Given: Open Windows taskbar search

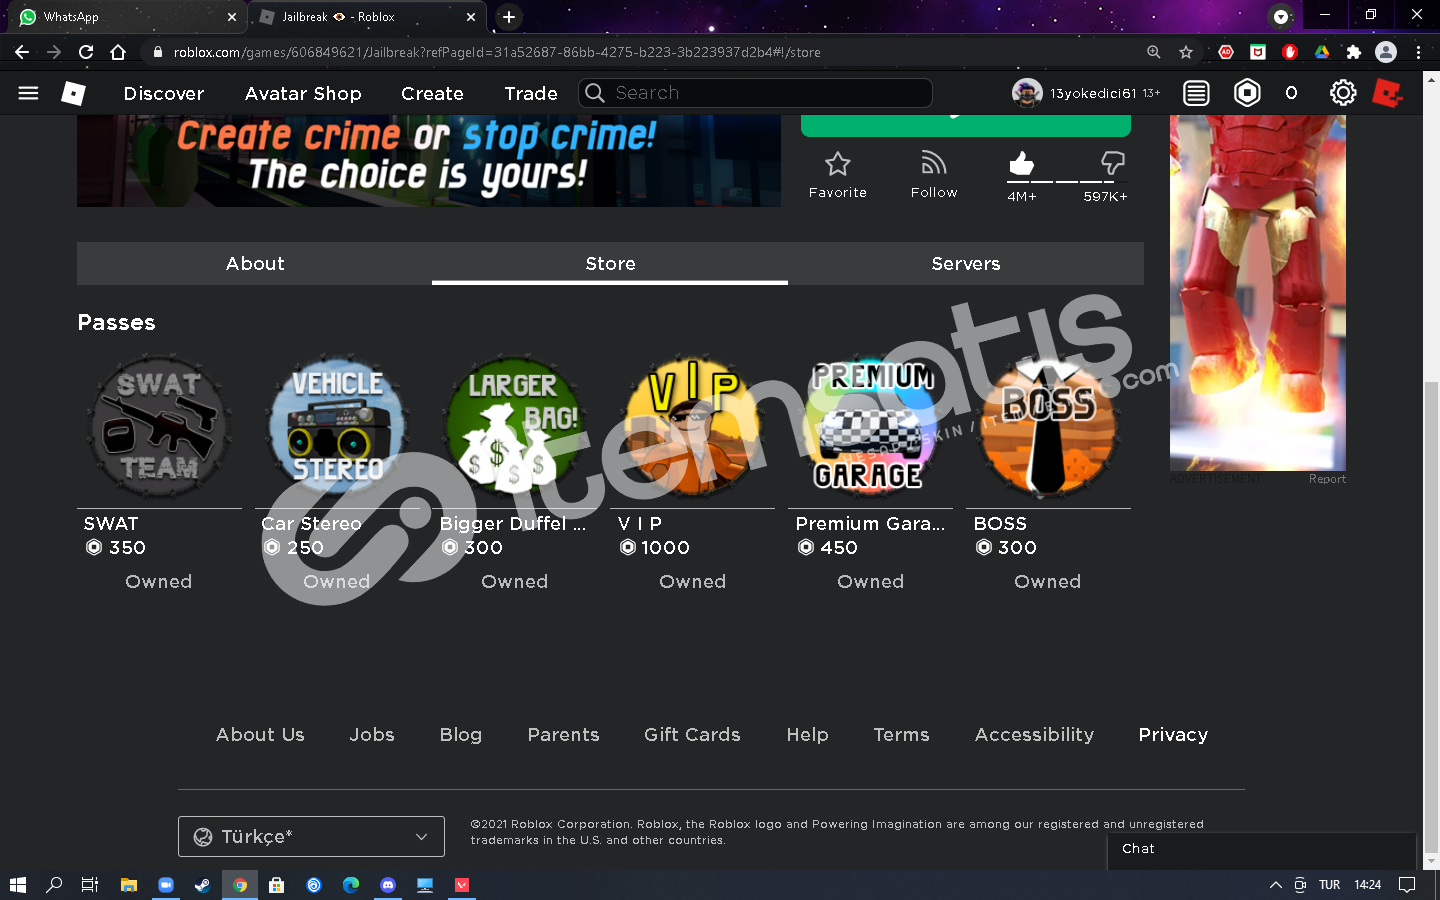Looking at the screenshot, I should [x=54, y=885].
